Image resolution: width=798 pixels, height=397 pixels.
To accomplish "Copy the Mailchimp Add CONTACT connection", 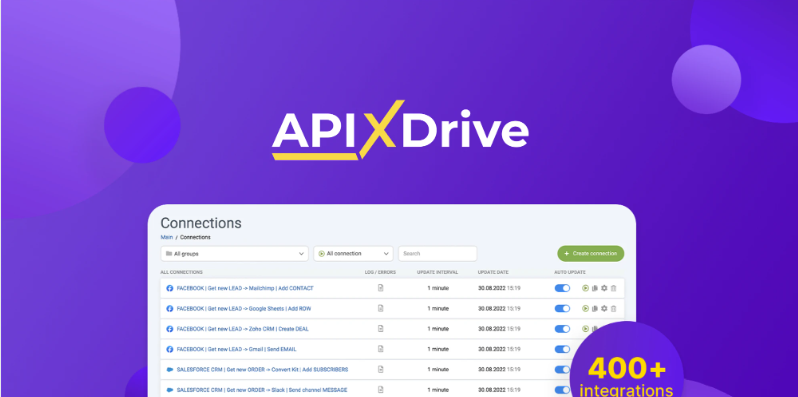I will [x=594, y=288].
